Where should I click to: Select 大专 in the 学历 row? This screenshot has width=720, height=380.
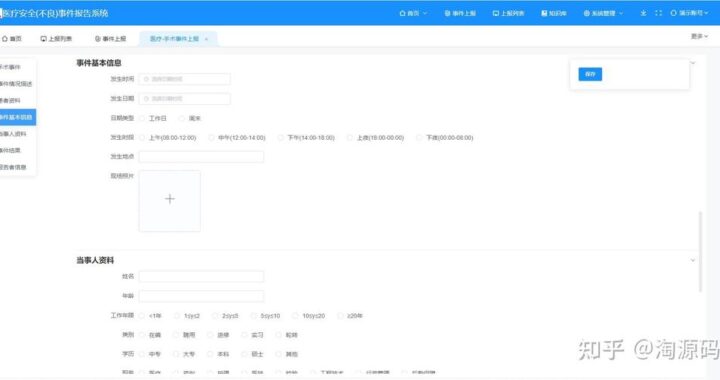[176, 354]
